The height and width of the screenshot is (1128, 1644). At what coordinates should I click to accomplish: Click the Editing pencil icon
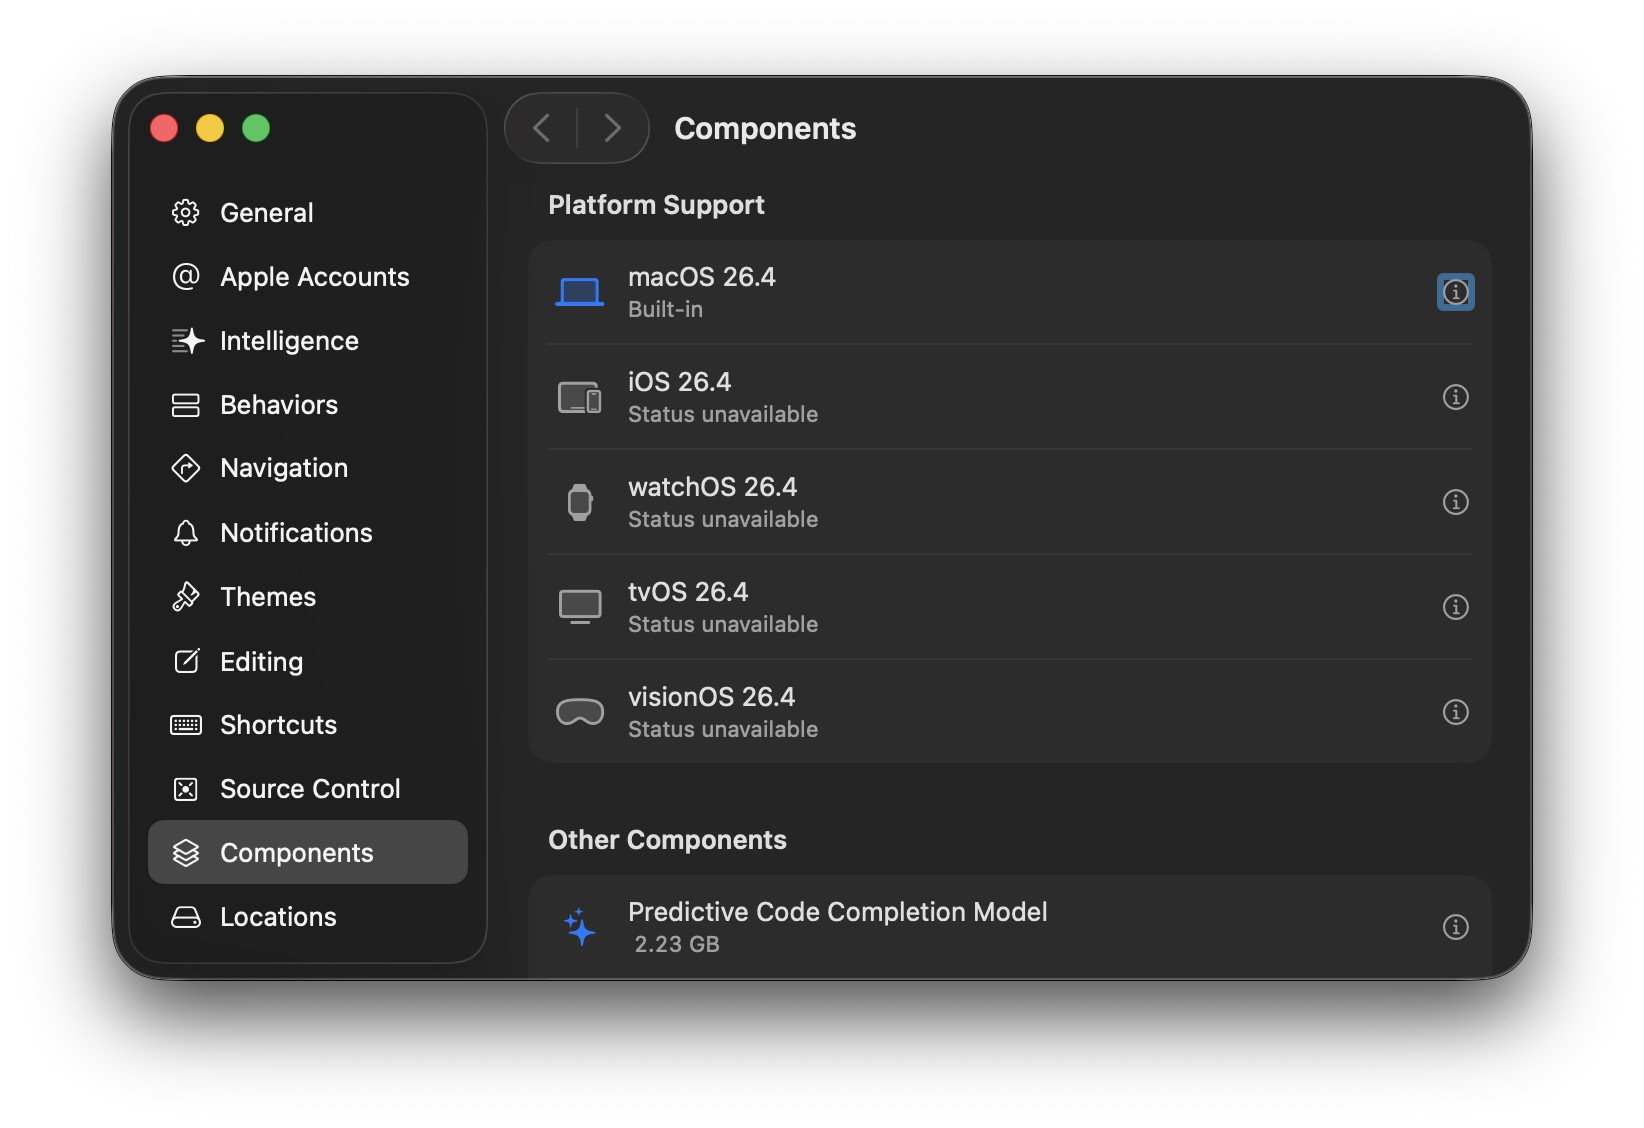pyautogui.click(x=187, y=661)
